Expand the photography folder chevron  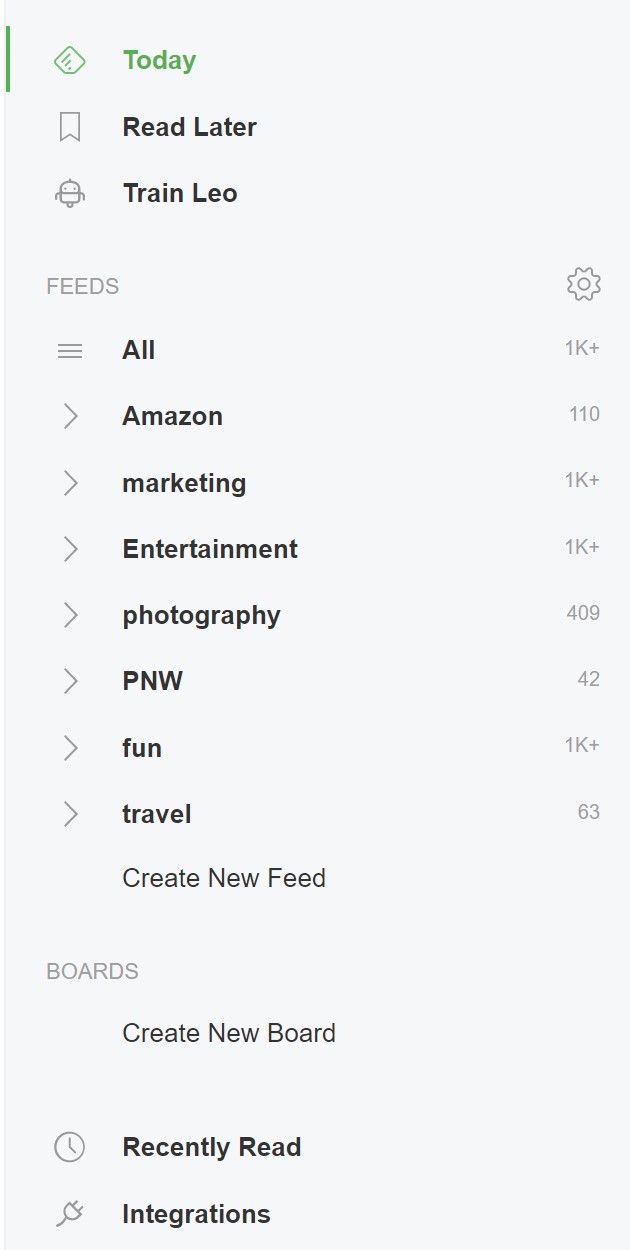(70, 615)
